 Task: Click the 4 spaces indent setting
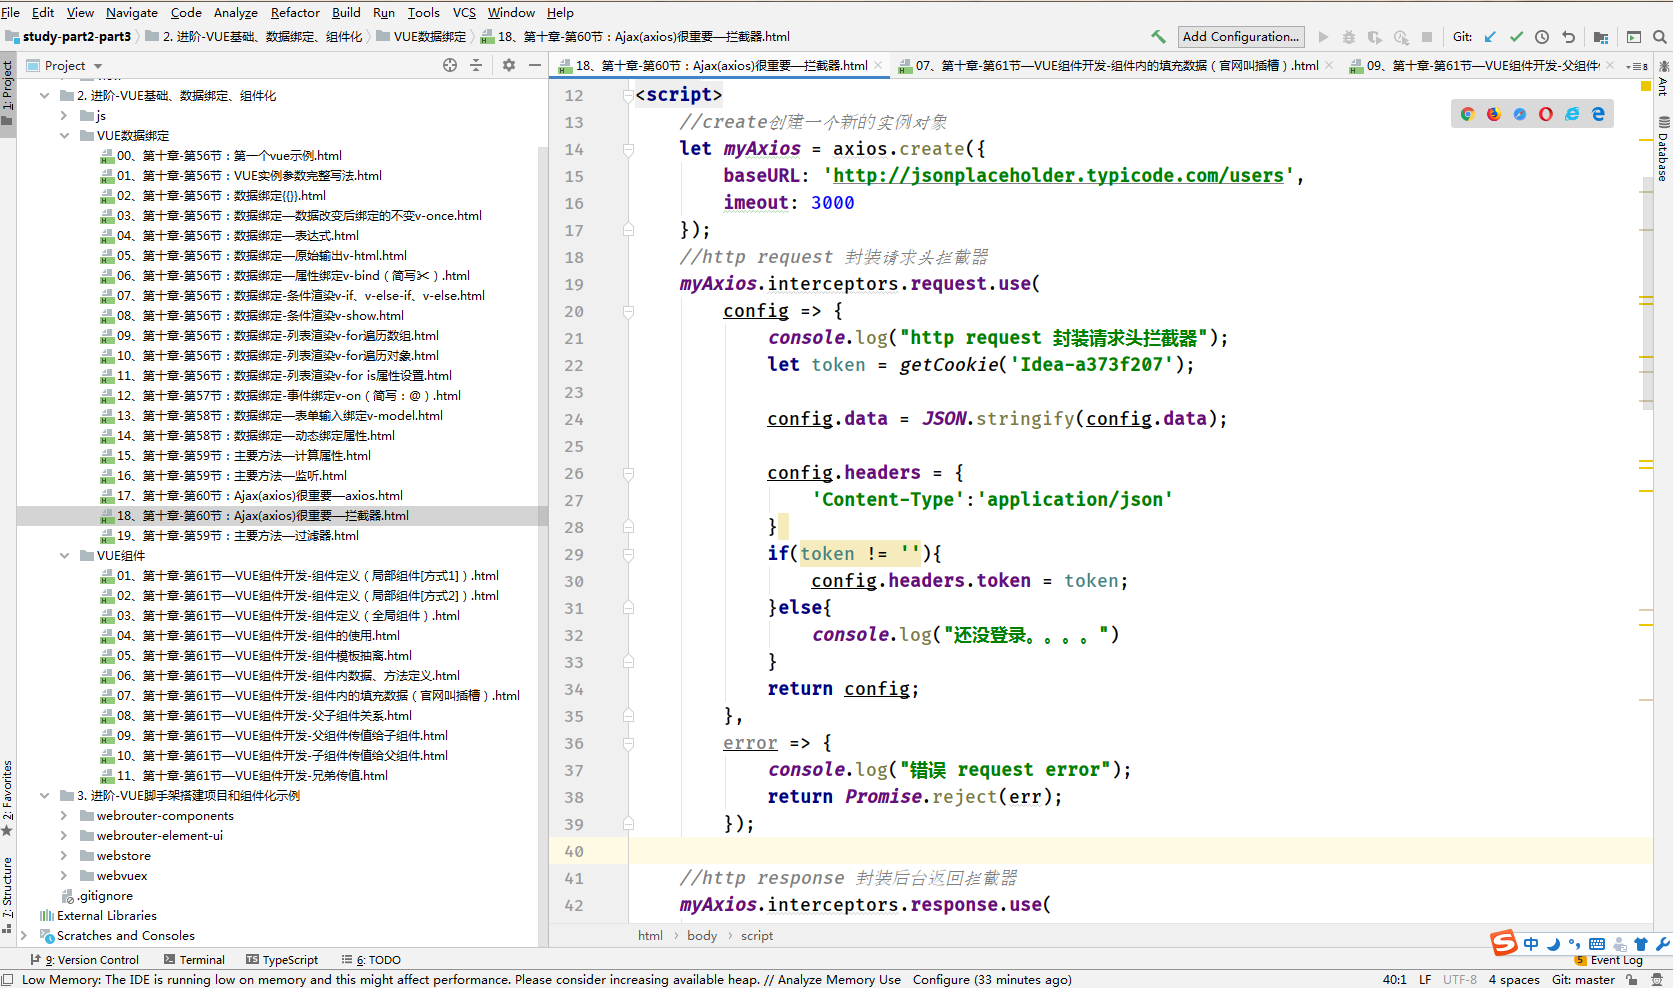point(1514,980)
